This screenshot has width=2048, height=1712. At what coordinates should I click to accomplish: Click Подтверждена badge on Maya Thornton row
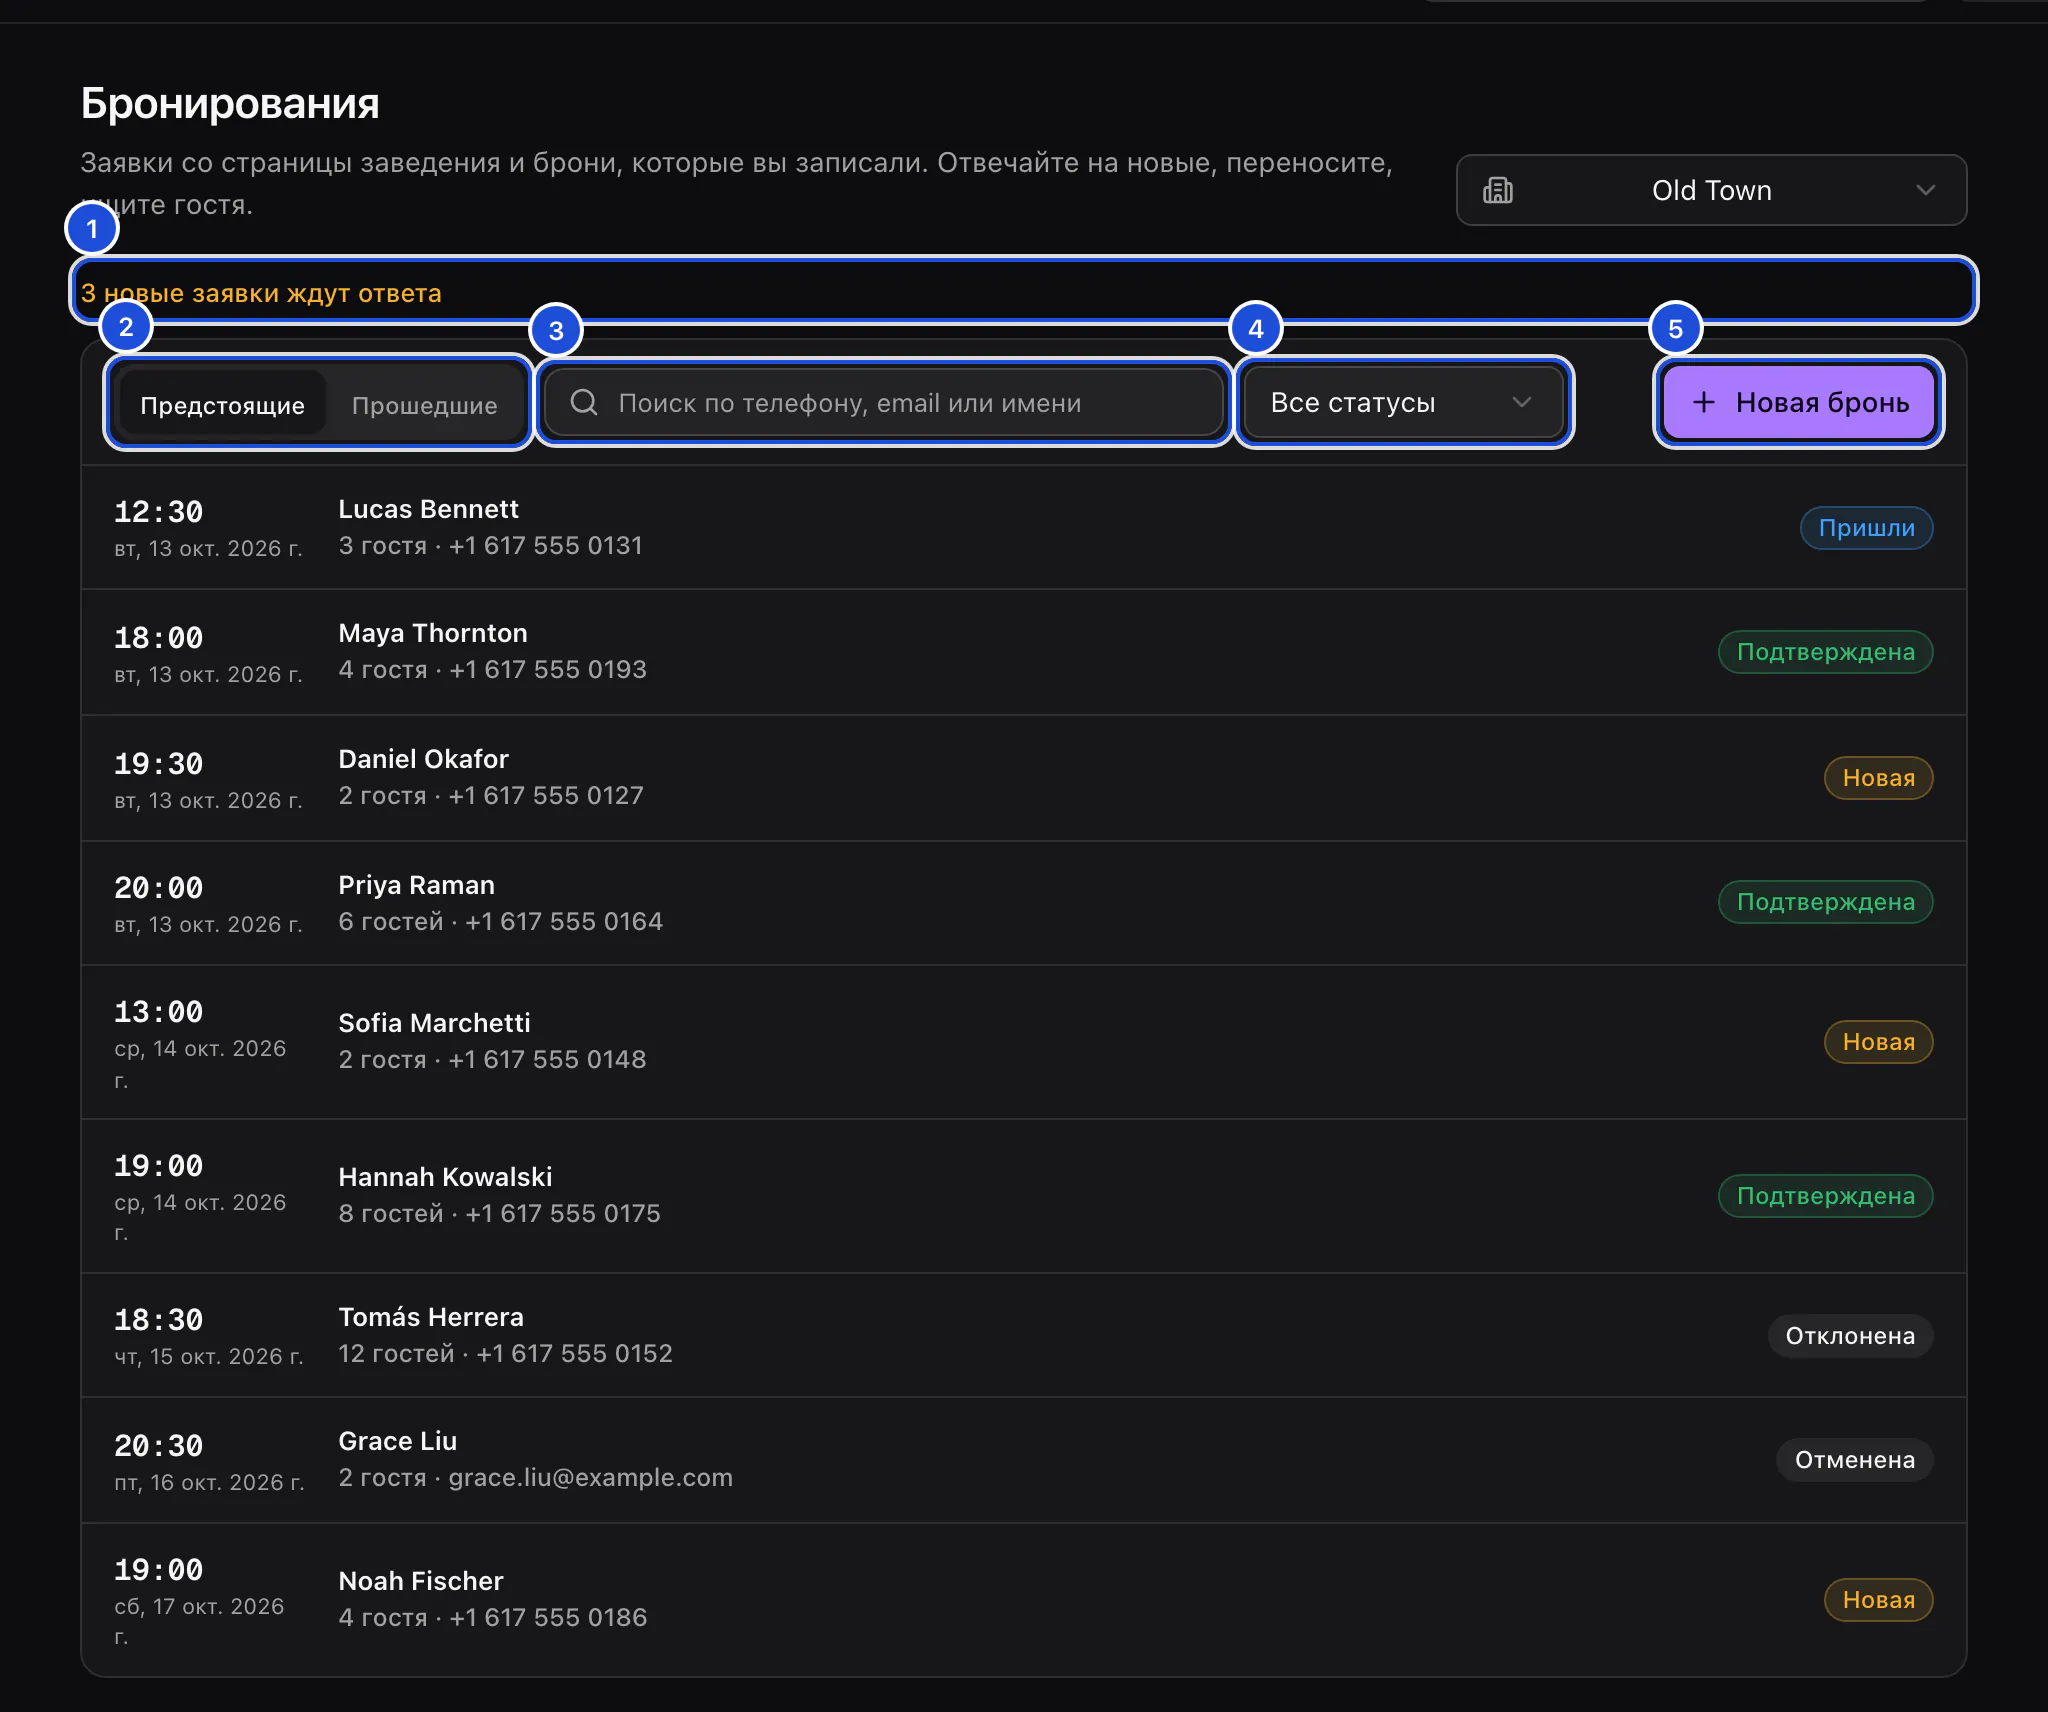click(1825, 652)
